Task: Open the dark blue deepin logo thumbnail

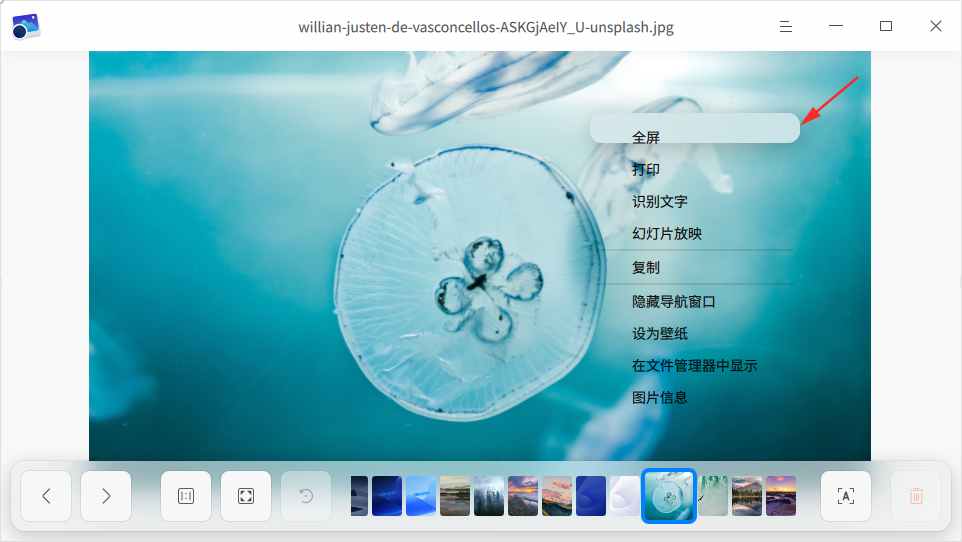Action: point(387,496)
